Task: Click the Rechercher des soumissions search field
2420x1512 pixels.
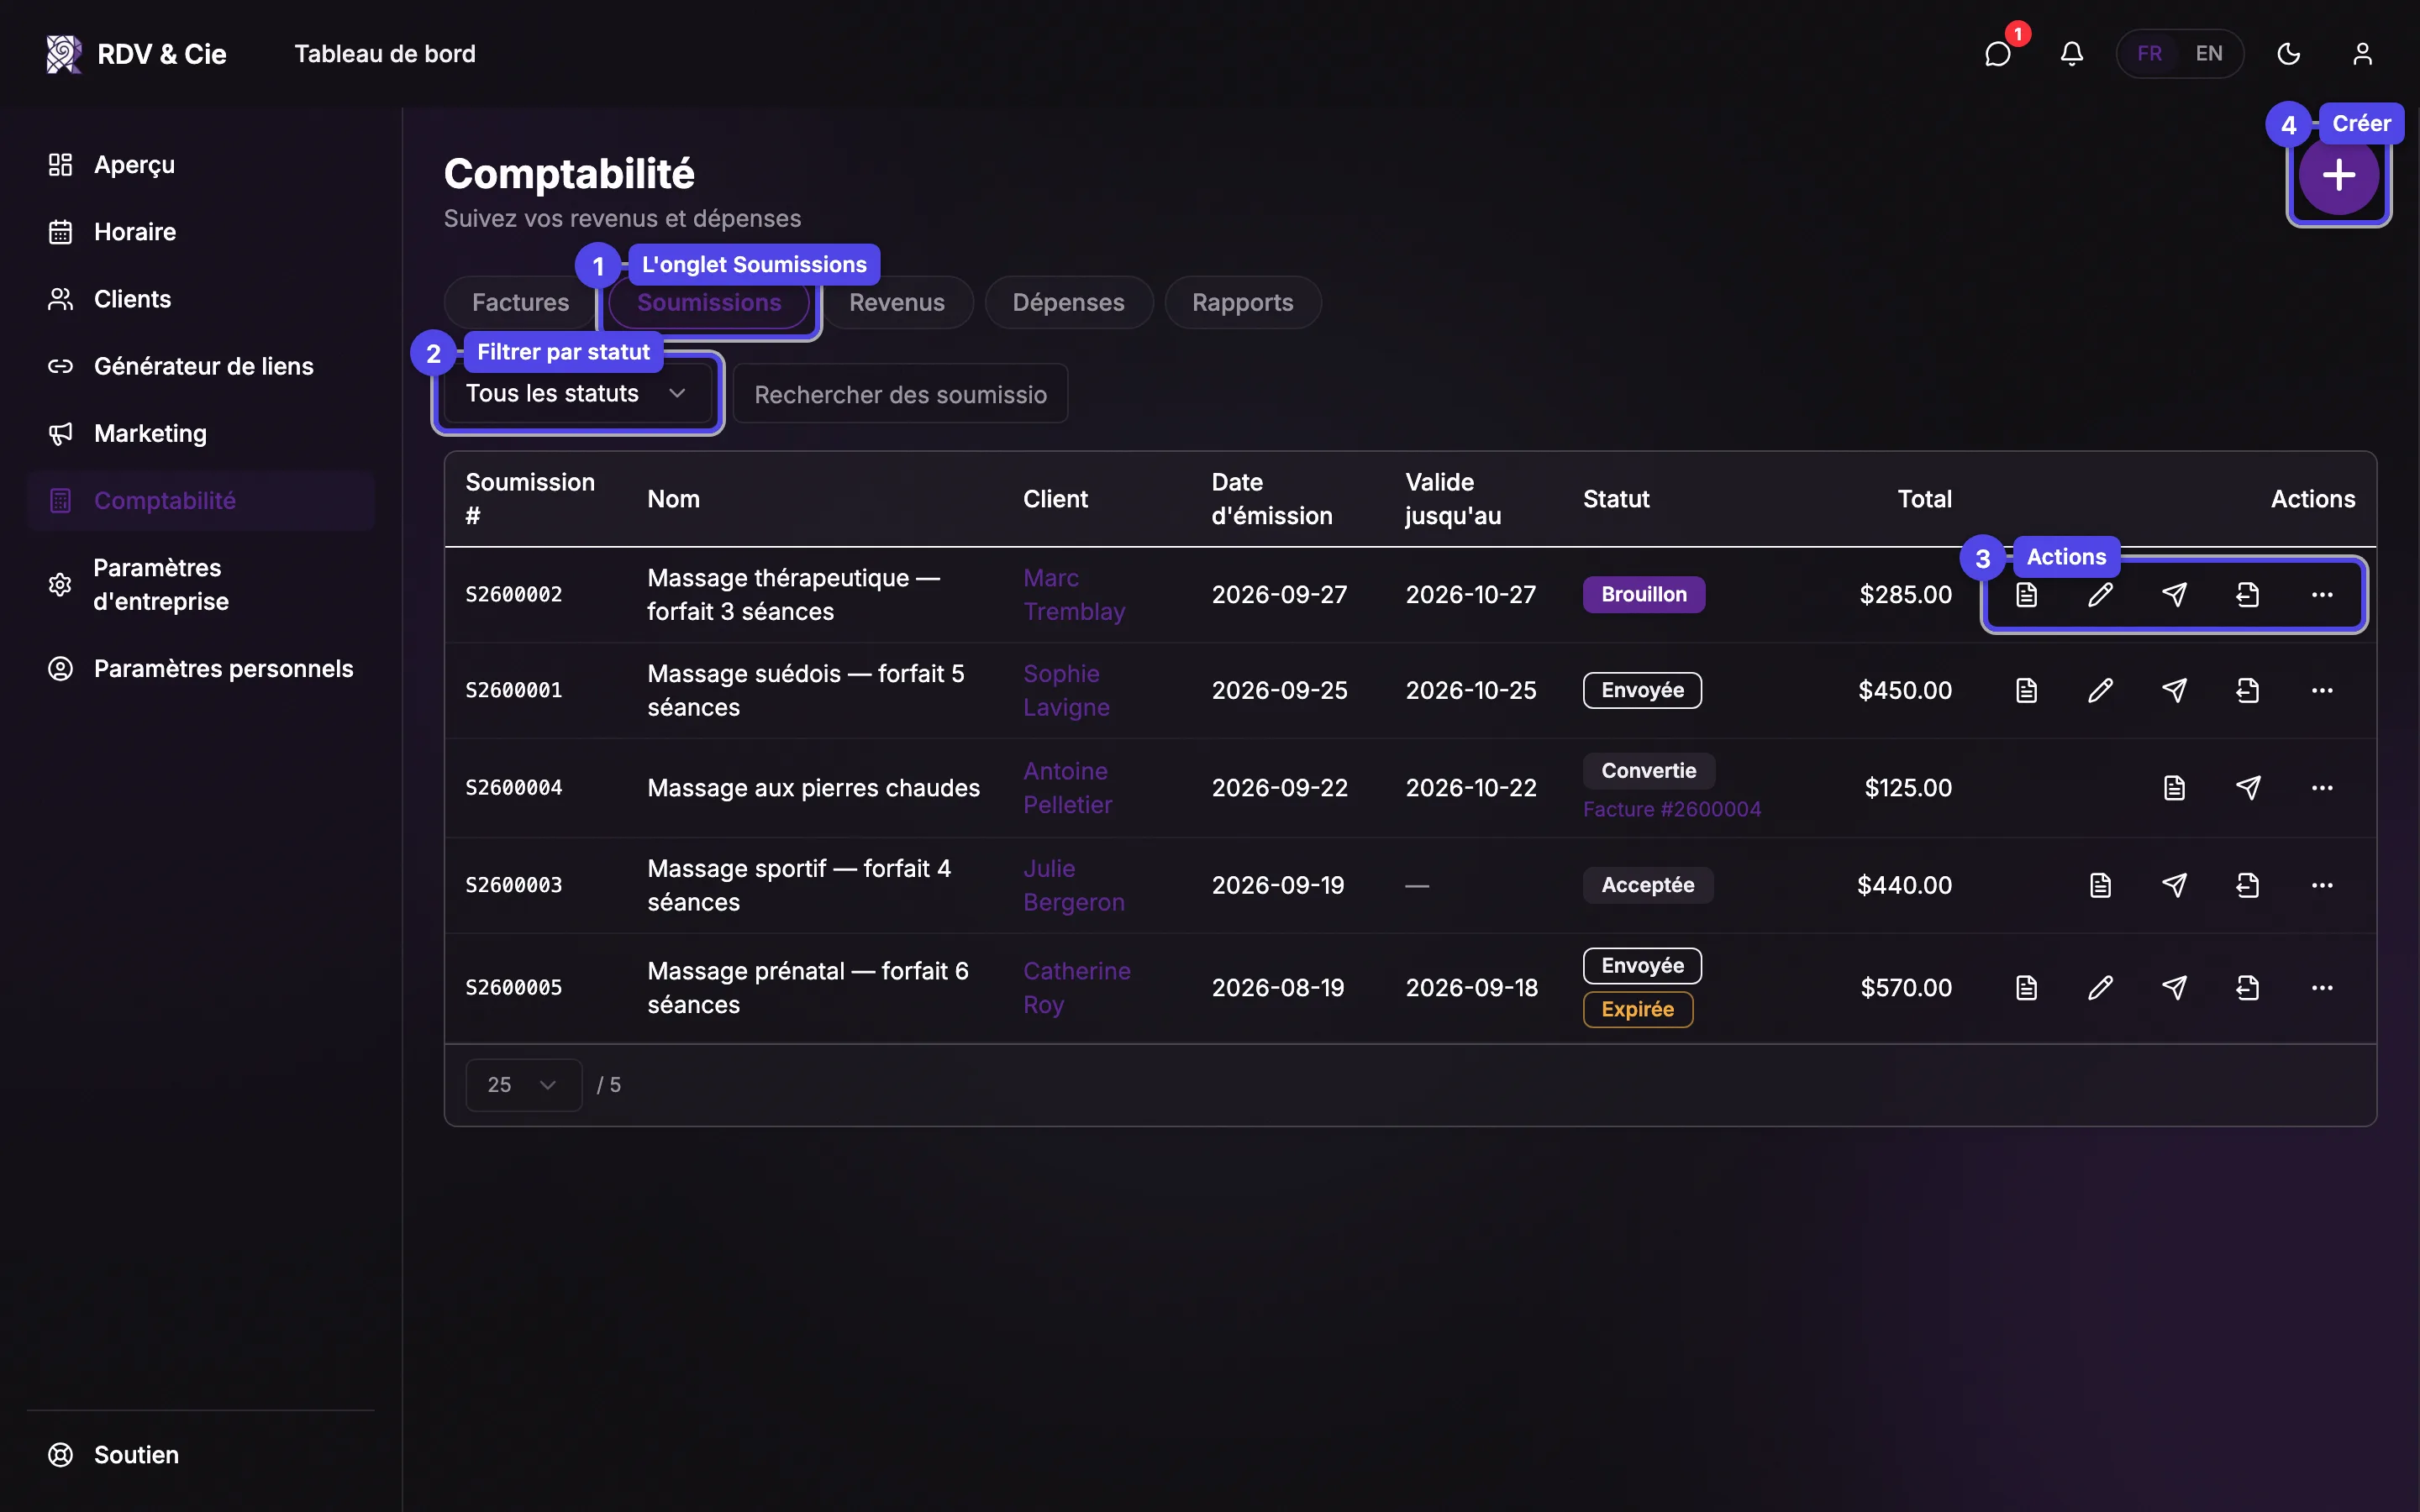Action: pyautogui.click(x=900, y=394)
